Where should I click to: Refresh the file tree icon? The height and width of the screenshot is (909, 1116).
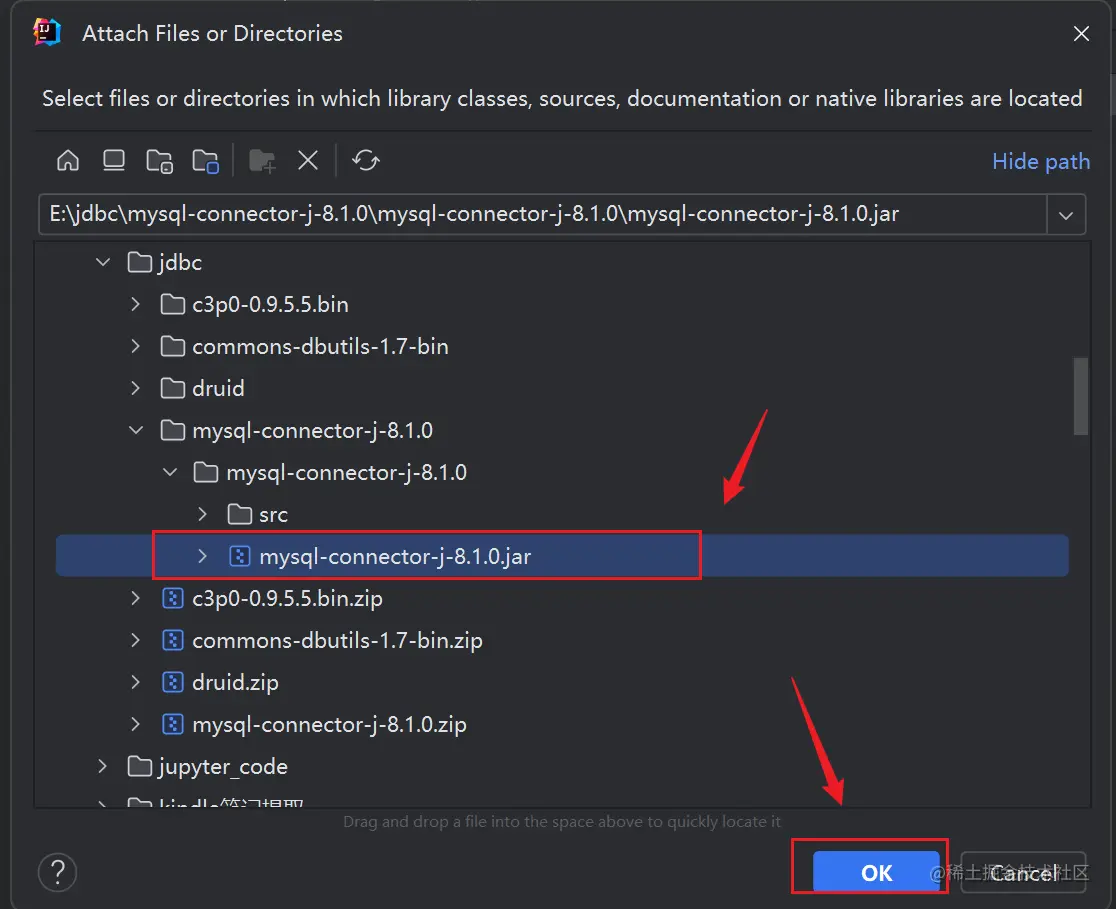(x=366, y=160)
